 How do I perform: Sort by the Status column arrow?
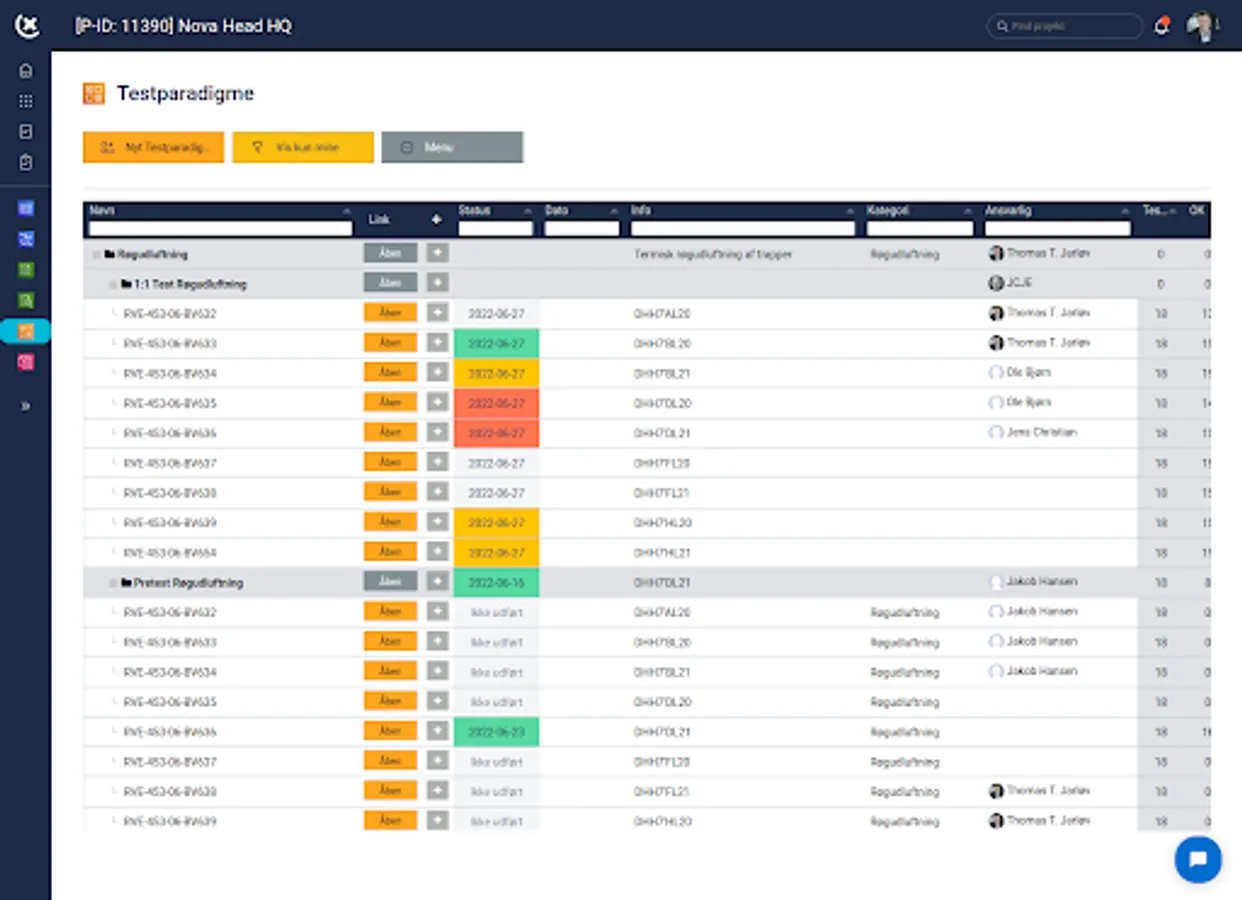pos(527,211)
